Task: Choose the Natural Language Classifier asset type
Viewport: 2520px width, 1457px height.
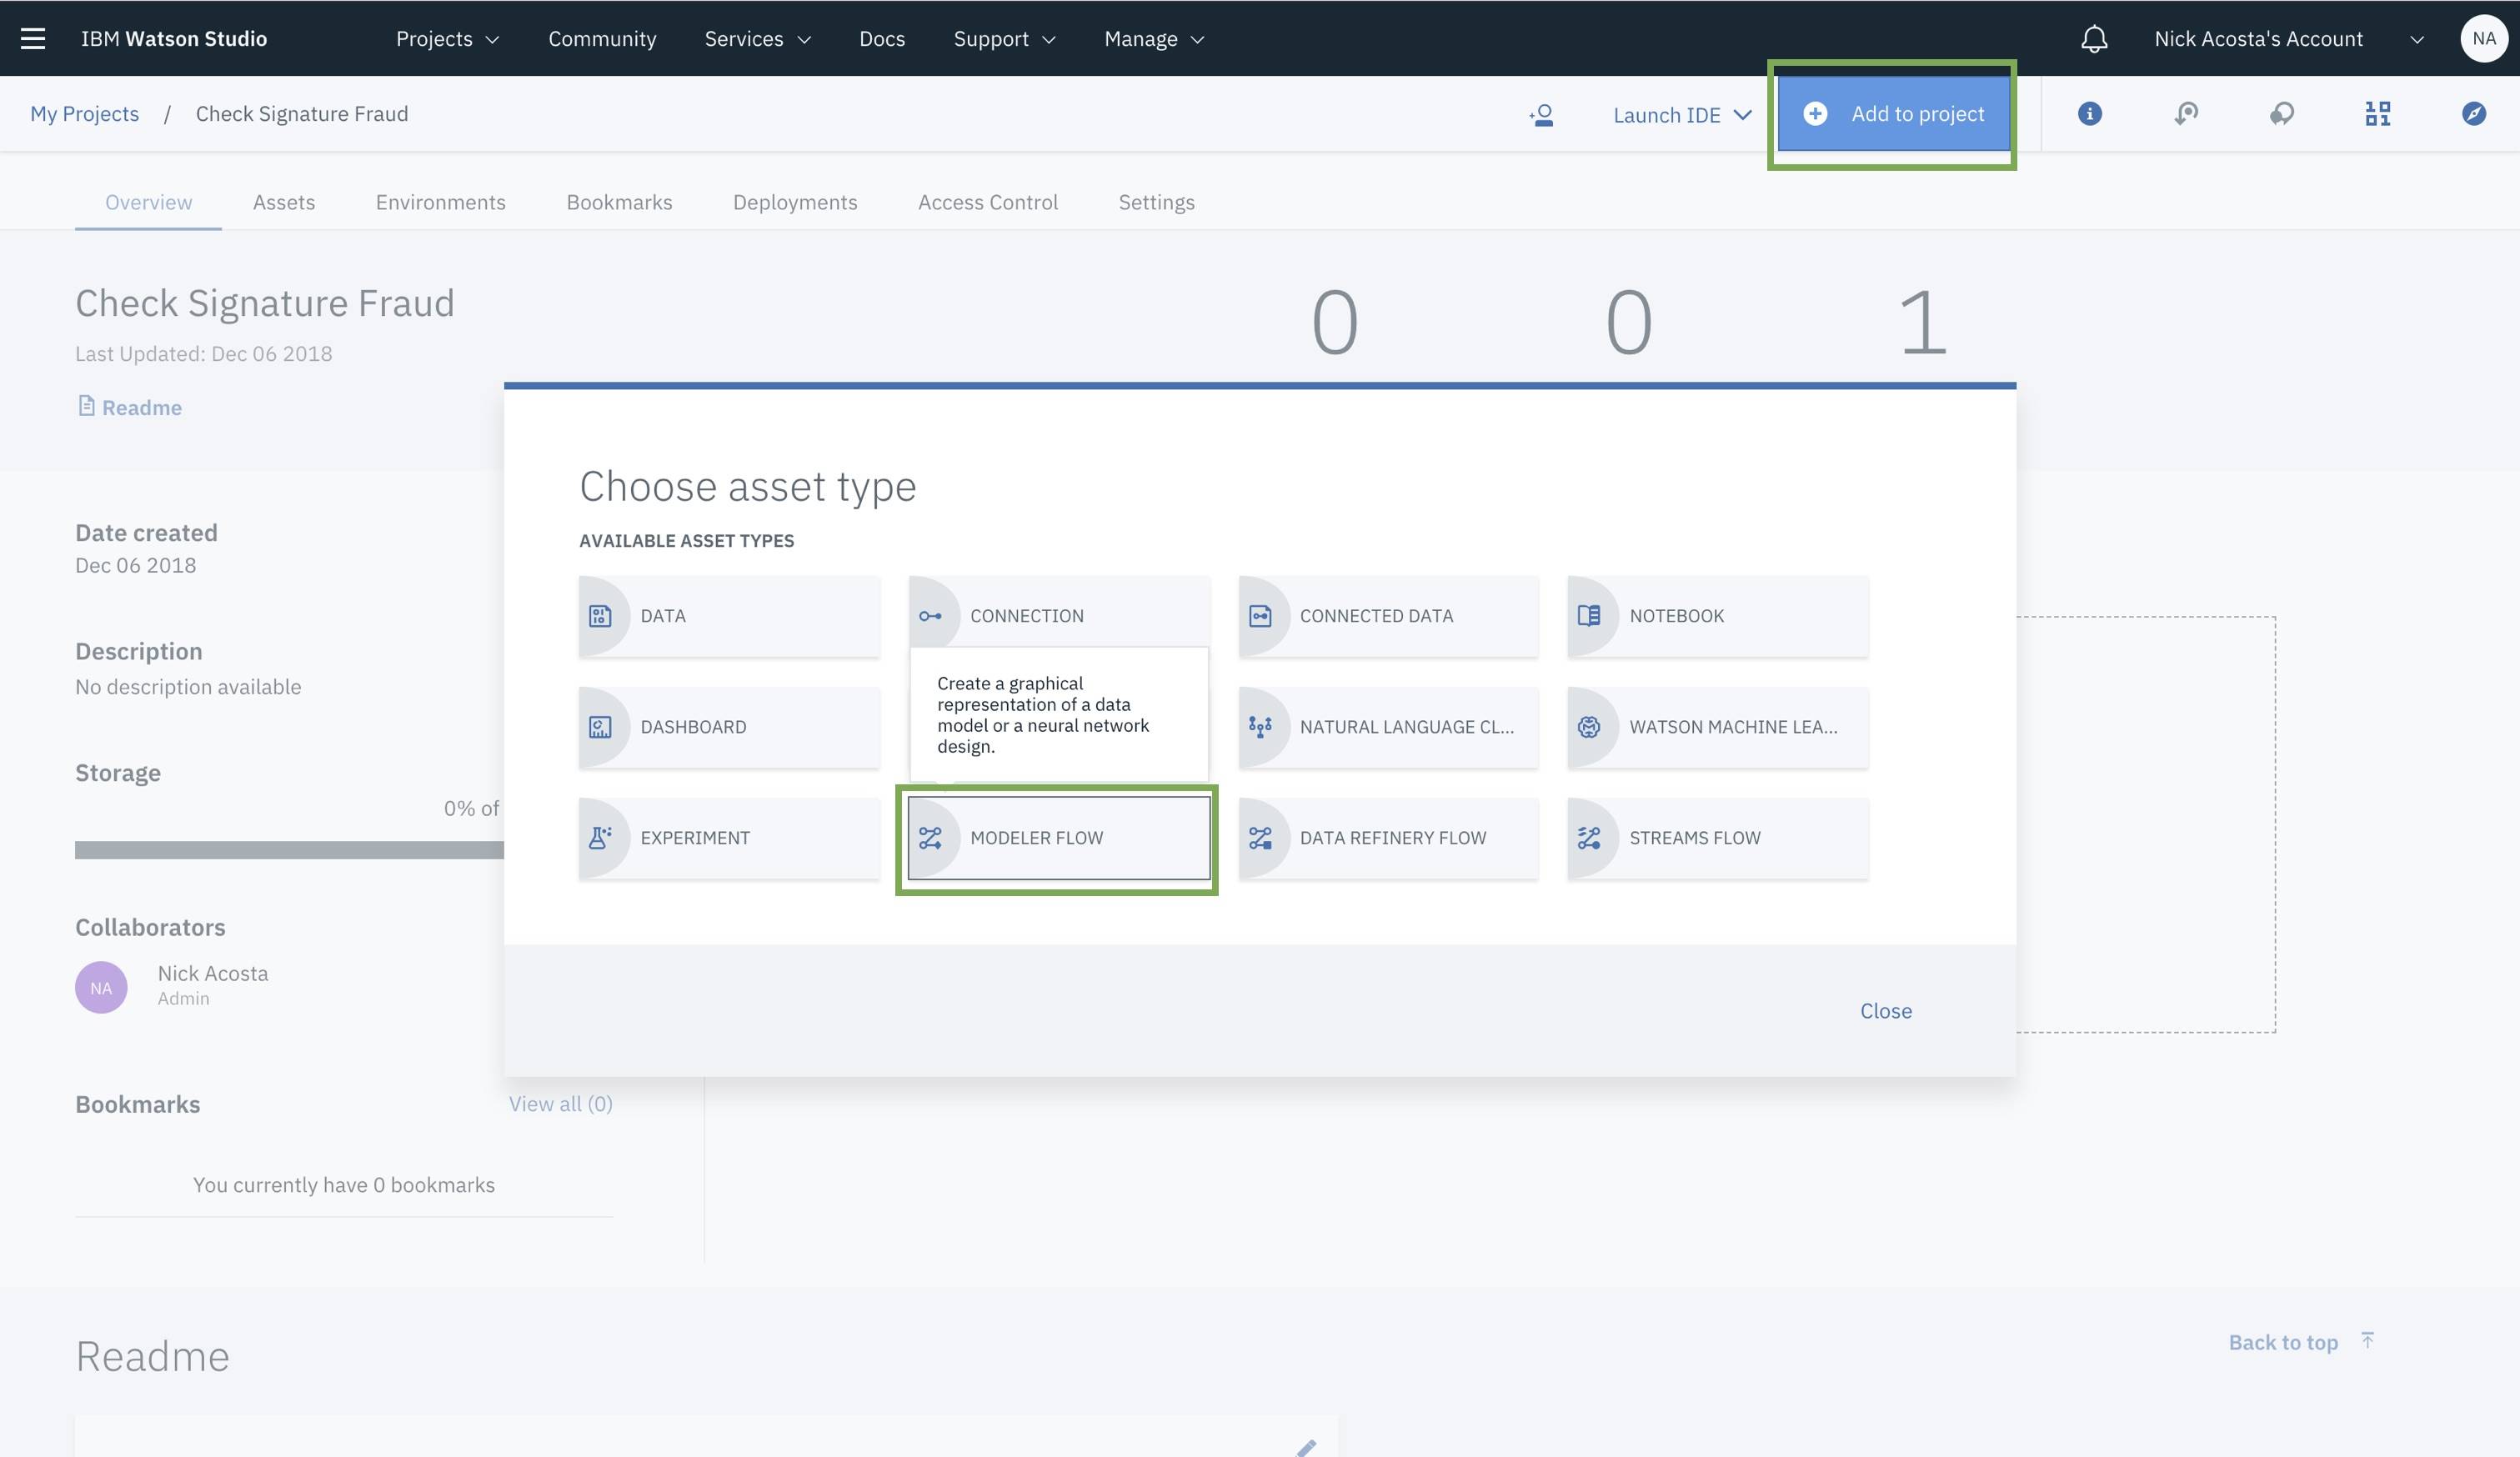Action: pos(1388,727)
